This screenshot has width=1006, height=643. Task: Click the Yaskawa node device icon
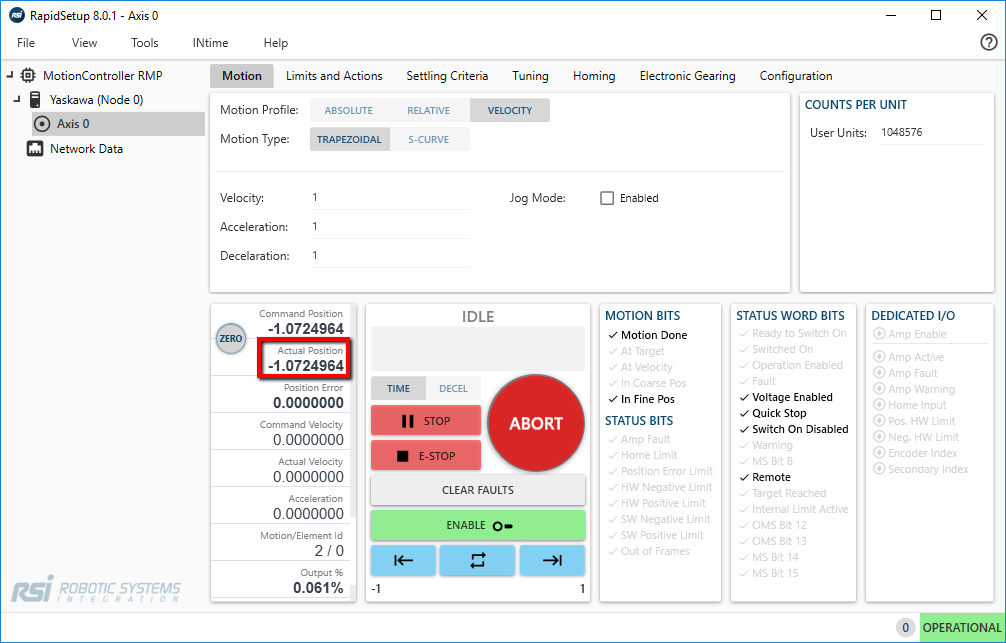click(x=35, y=100)
